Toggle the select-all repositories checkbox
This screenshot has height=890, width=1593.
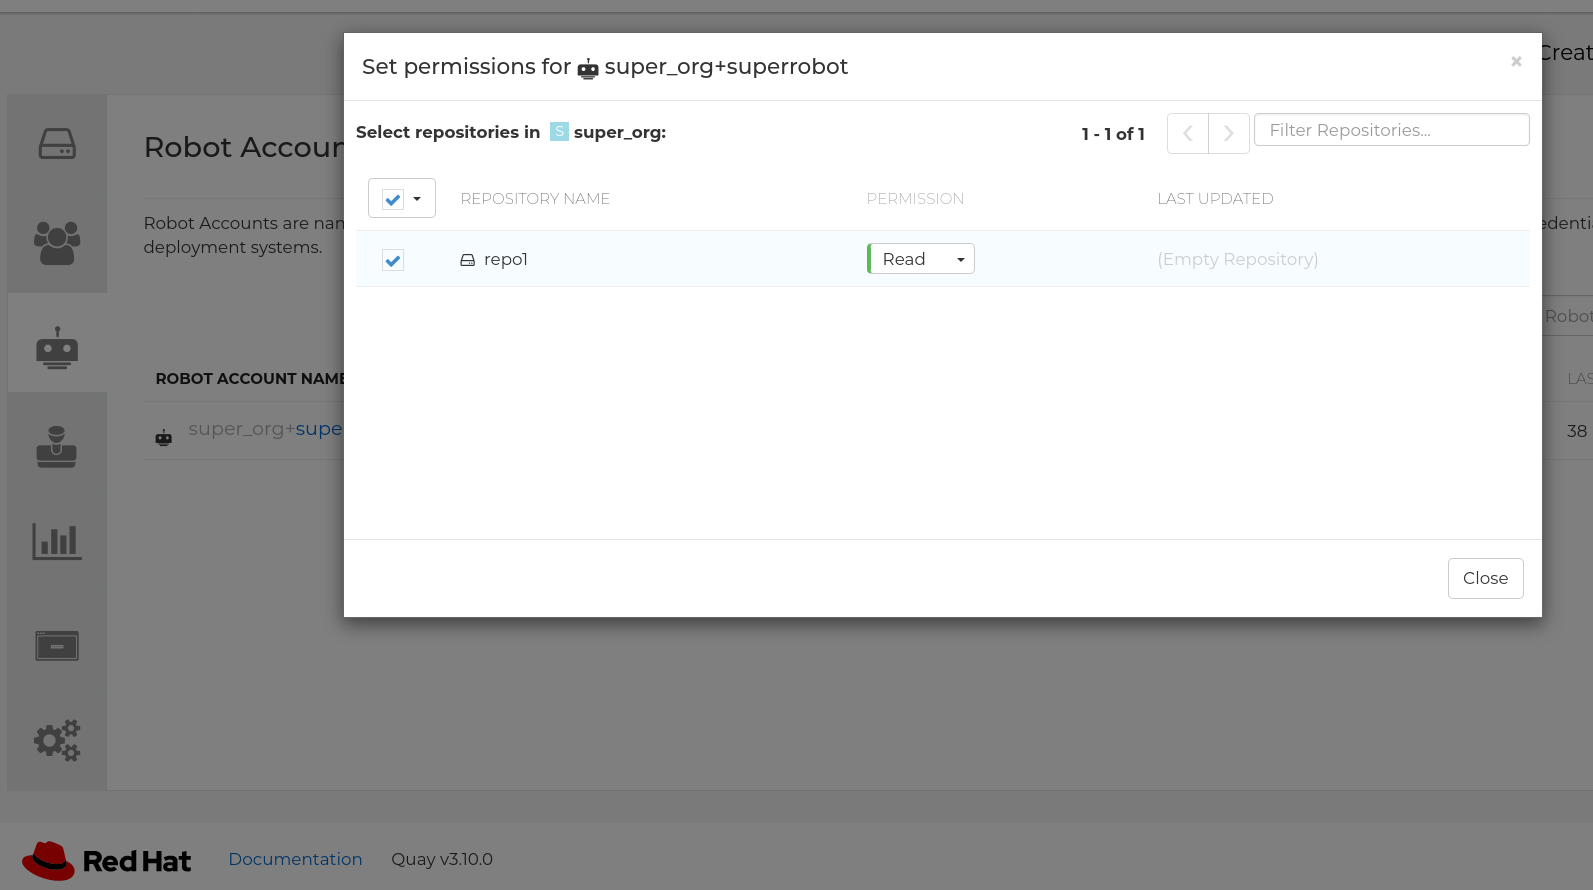point(393,199)
